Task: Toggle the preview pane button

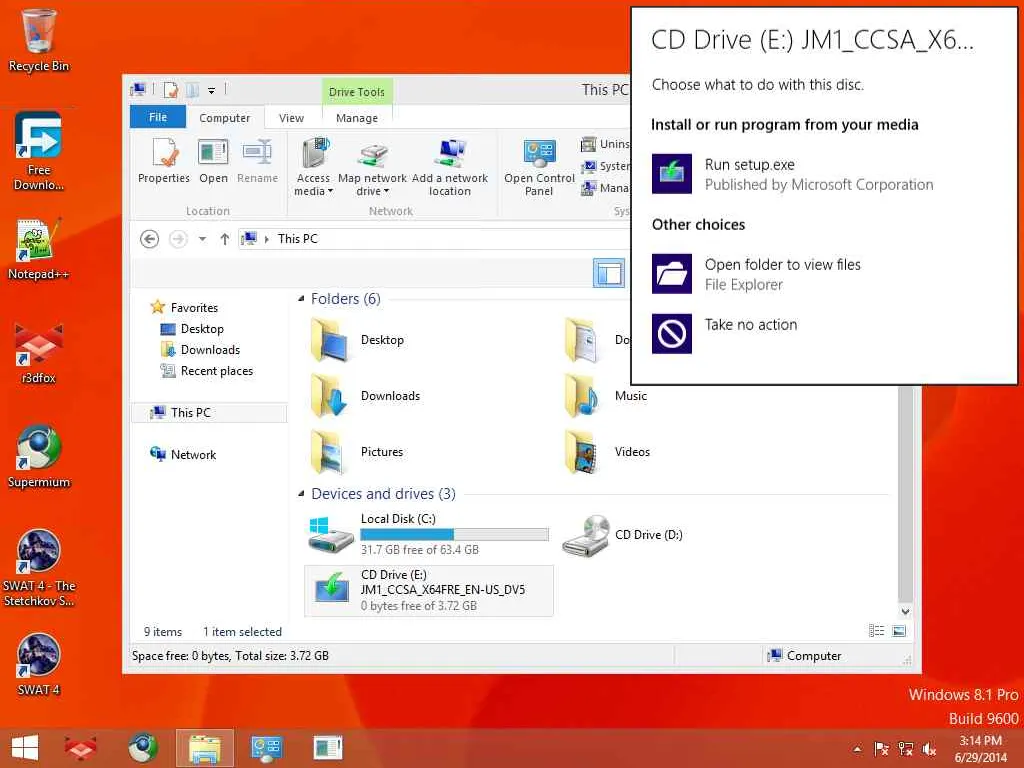Action: click(x=609, y=273)
